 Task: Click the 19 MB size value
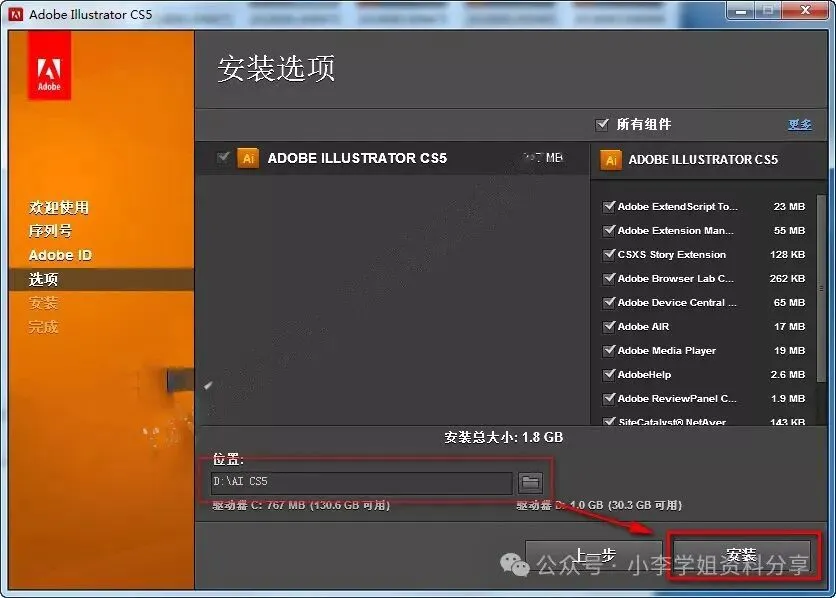(789, 350)
